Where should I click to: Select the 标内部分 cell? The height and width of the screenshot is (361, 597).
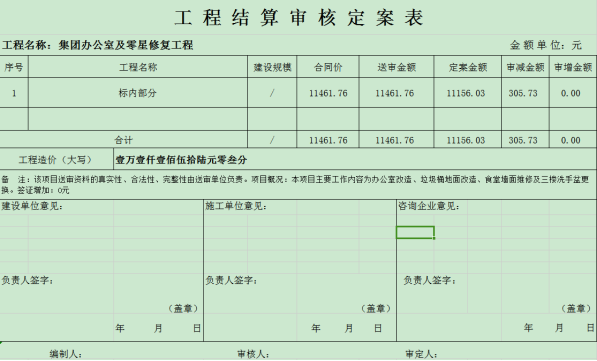click(x=138, y=93)
